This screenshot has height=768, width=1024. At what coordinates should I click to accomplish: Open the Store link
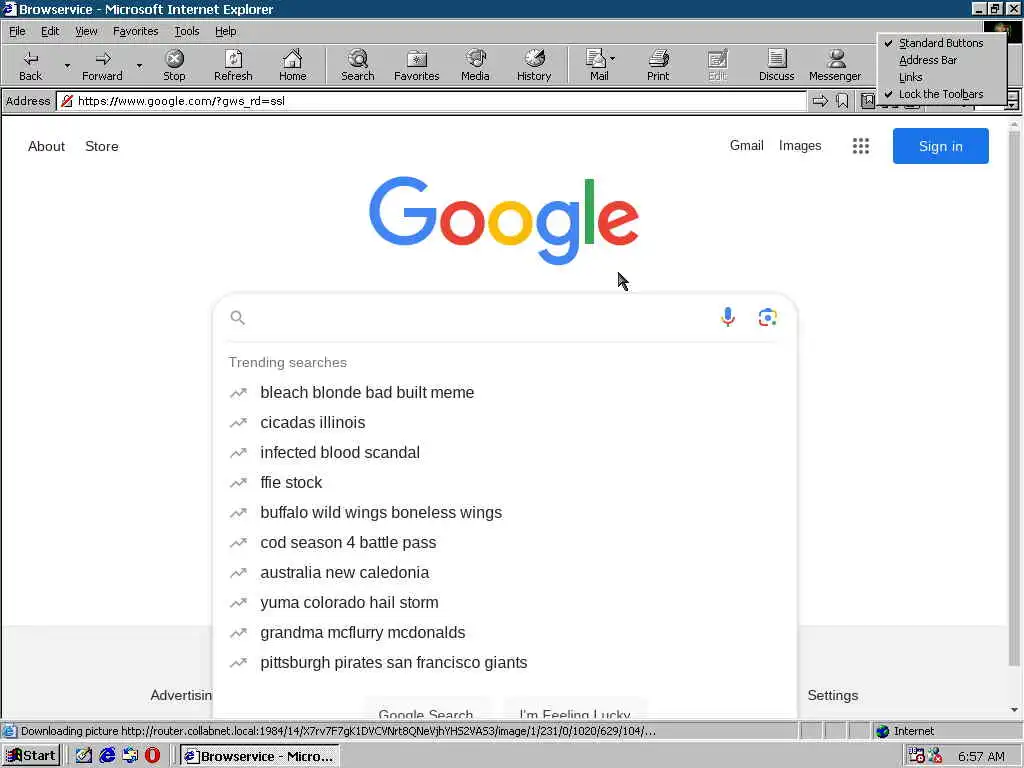[x=102, y=146]
